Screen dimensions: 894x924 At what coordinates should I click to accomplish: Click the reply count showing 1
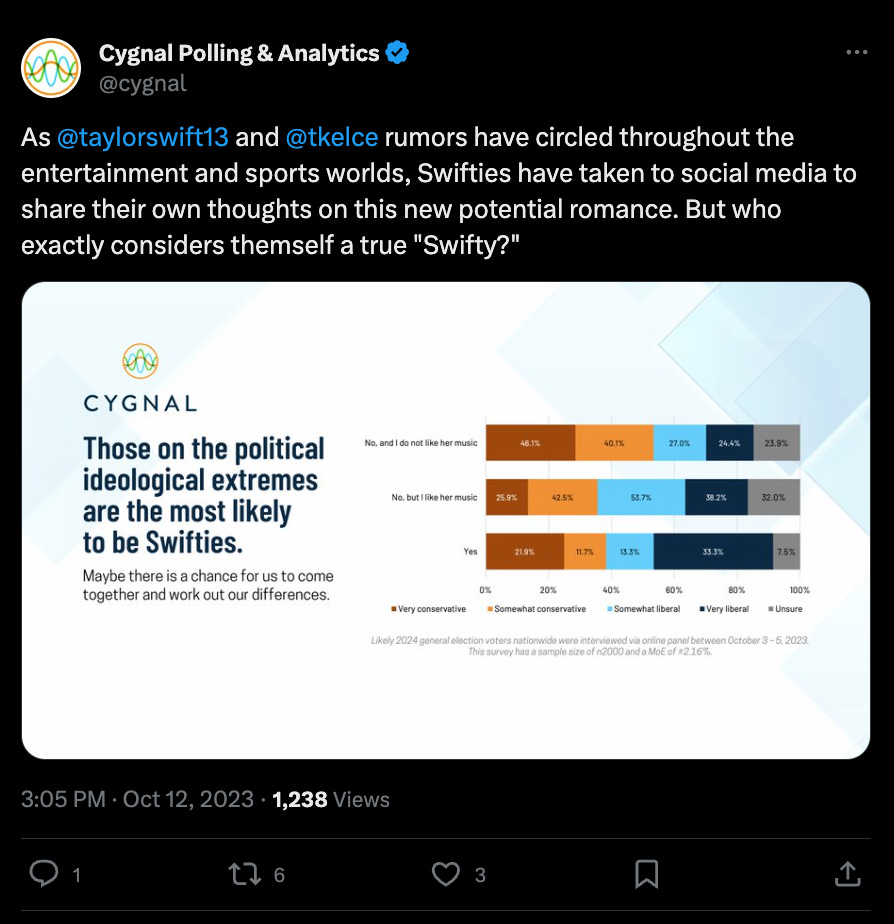(x=77, y=874)
